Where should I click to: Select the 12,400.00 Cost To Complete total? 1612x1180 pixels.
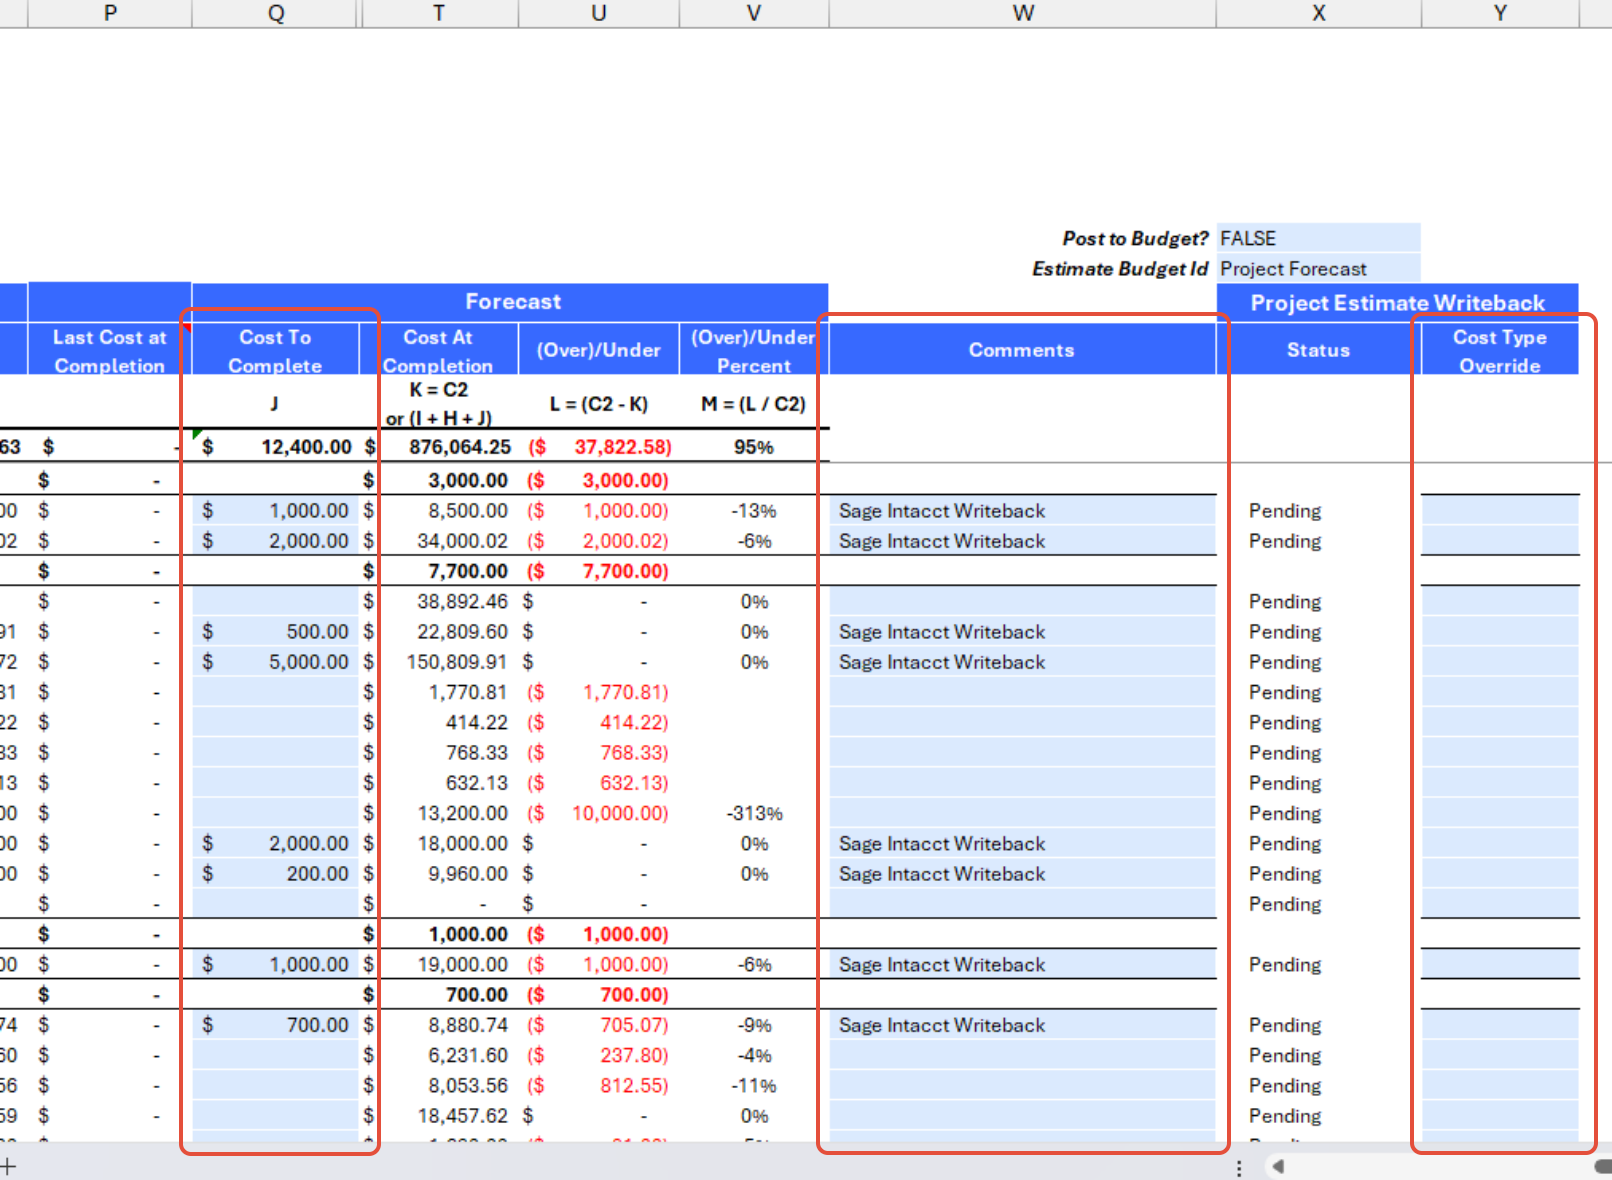click(275, 447)
